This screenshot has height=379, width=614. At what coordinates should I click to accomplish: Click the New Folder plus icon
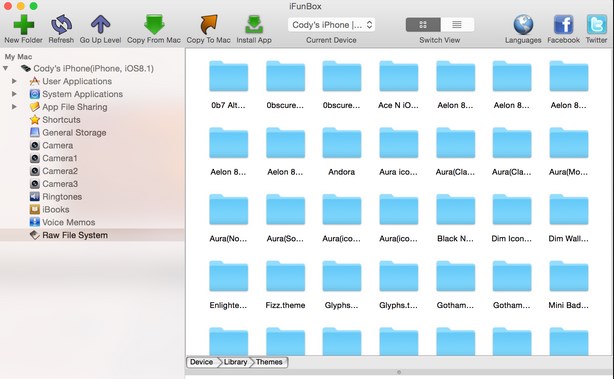pos(23,25)
